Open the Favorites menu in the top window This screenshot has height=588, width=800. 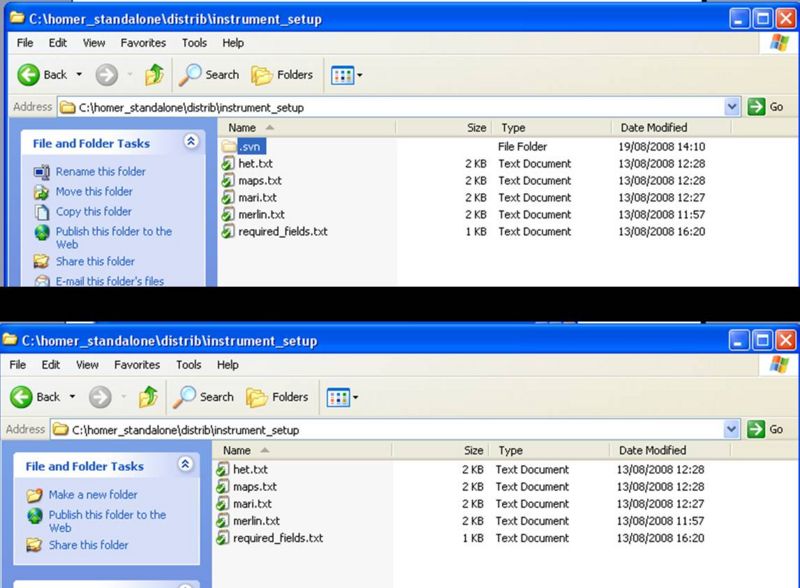143,44
